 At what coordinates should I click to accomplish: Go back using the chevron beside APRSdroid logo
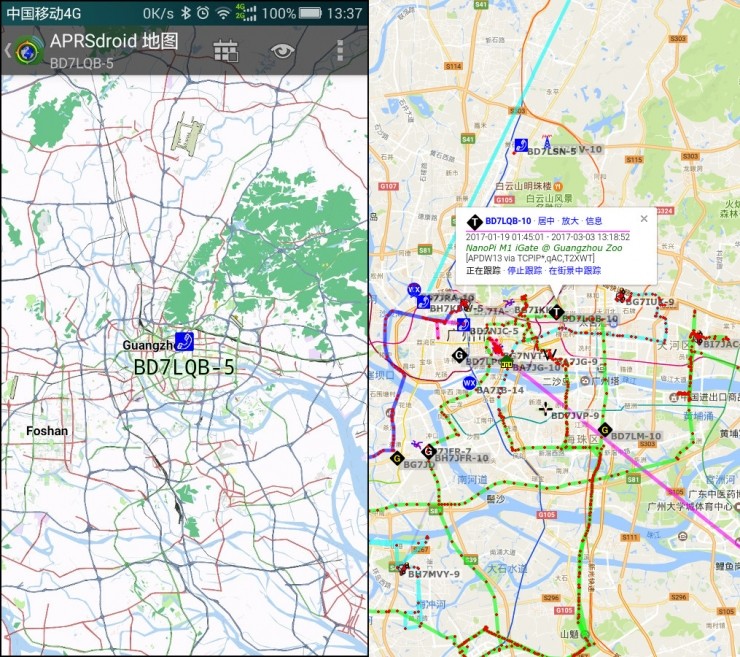(x=8, y=50)
